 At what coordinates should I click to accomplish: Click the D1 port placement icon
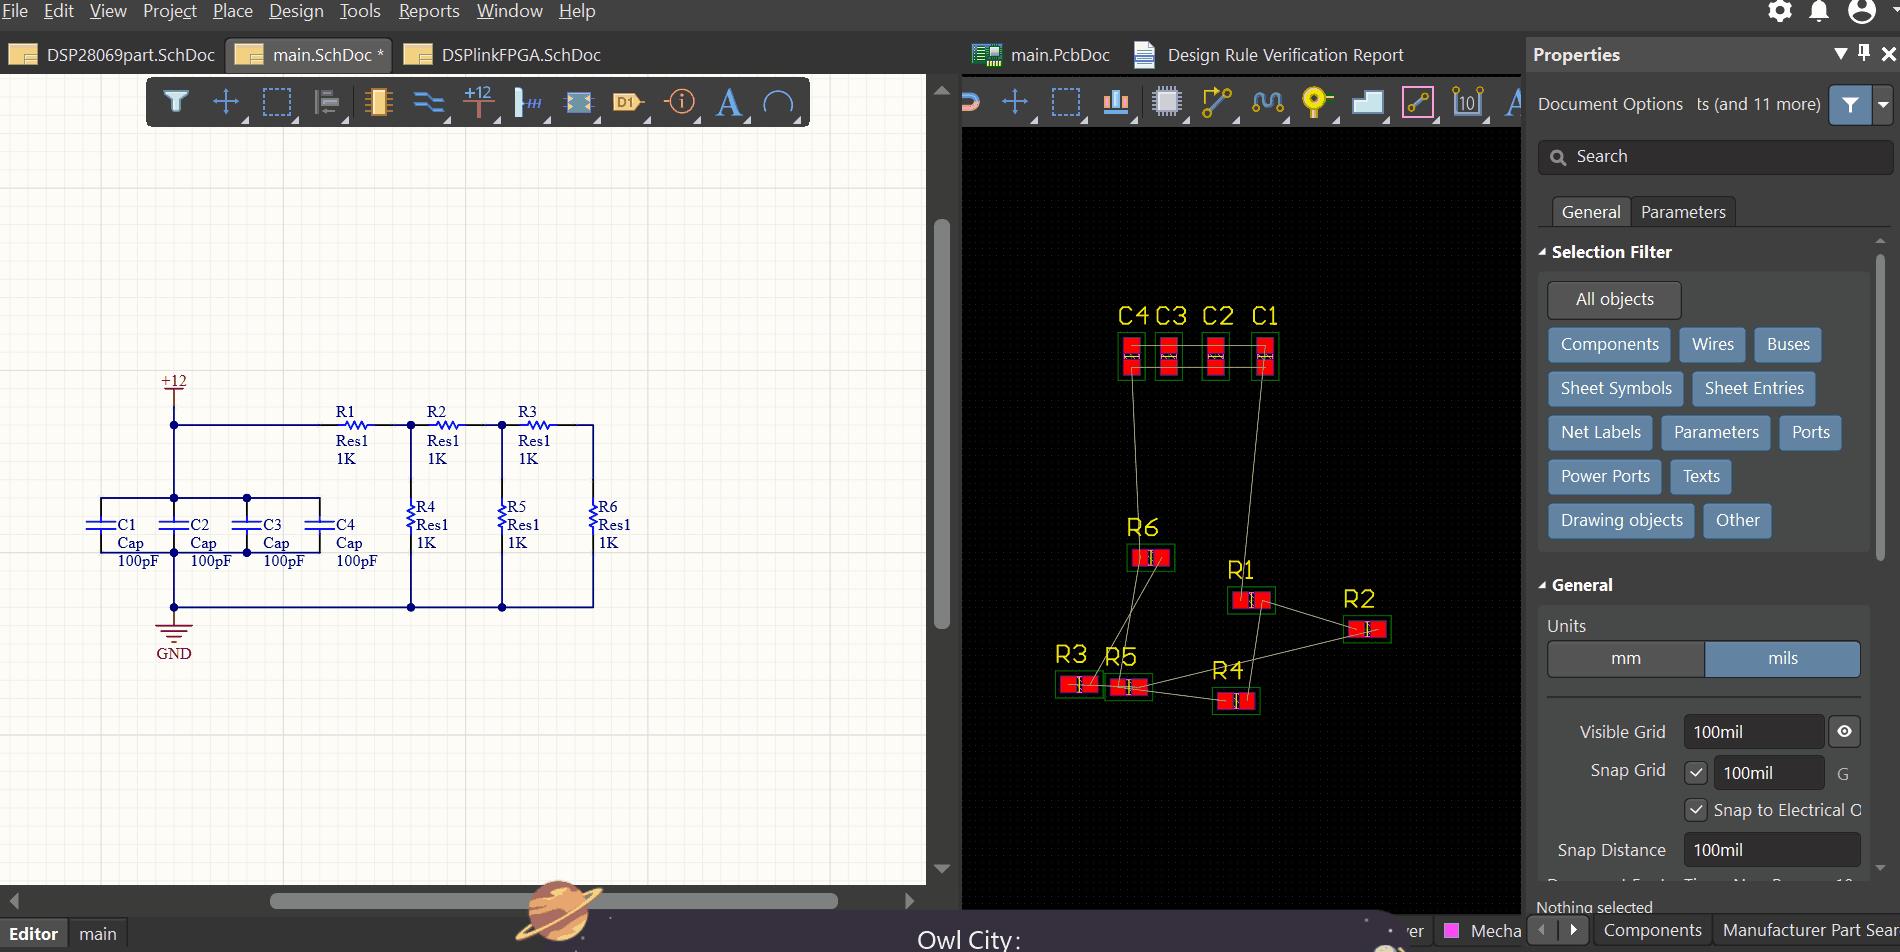pos(627,102)
